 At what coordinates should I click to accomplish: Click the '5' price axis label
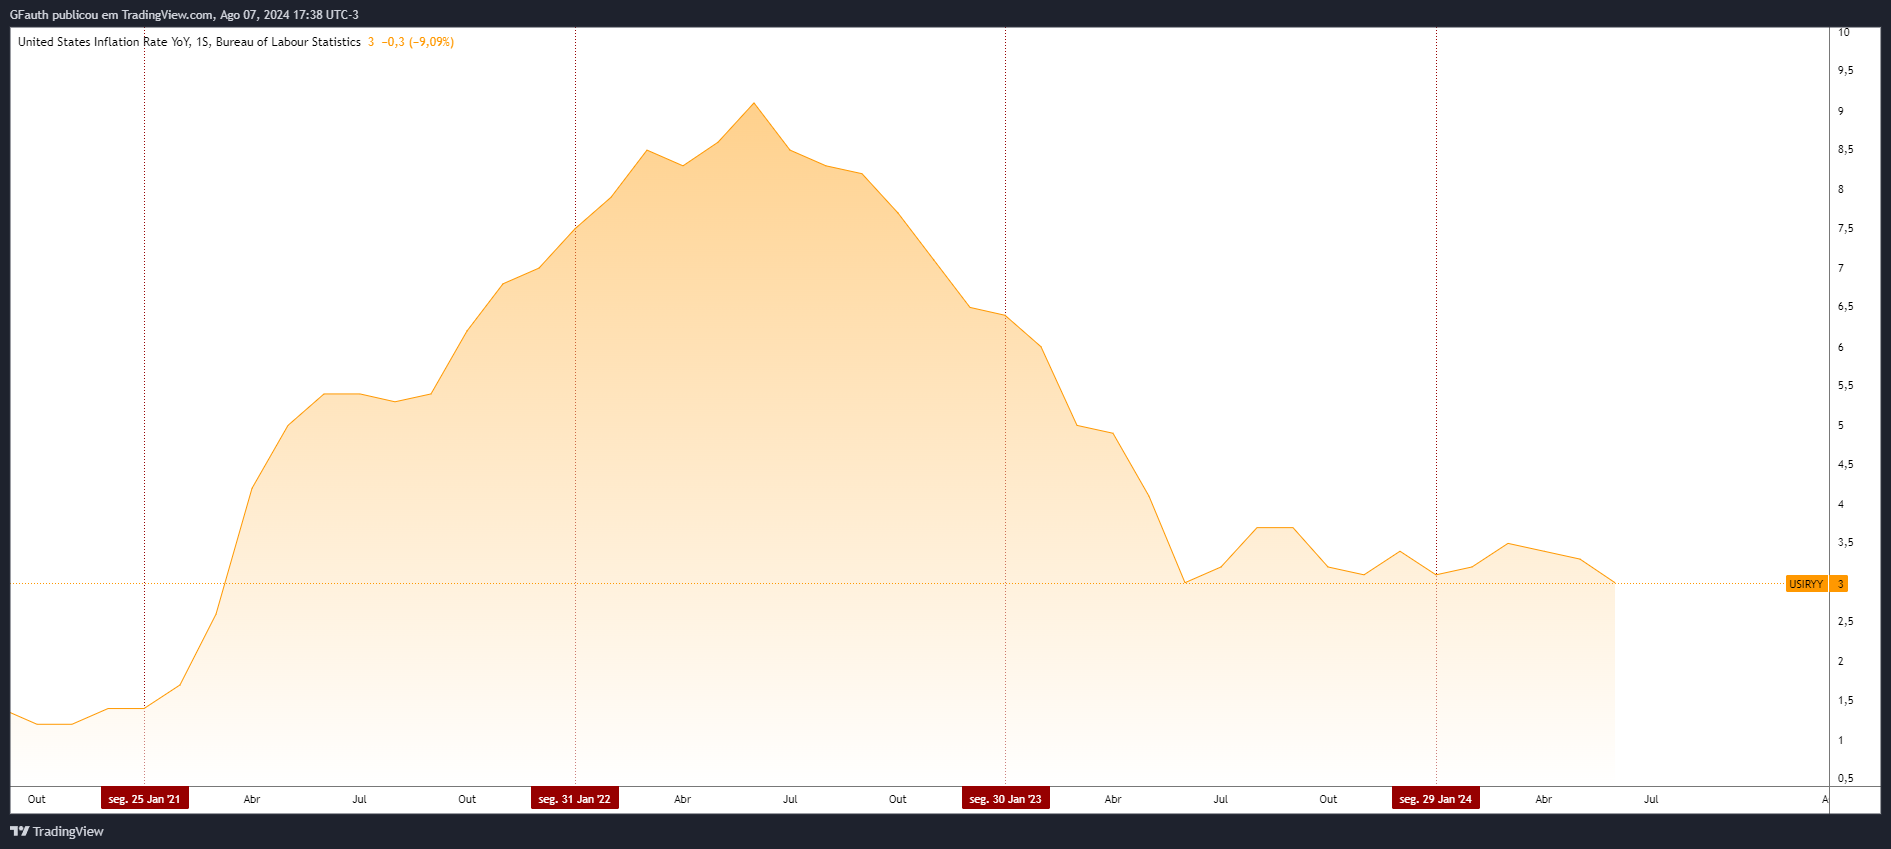1841,425
